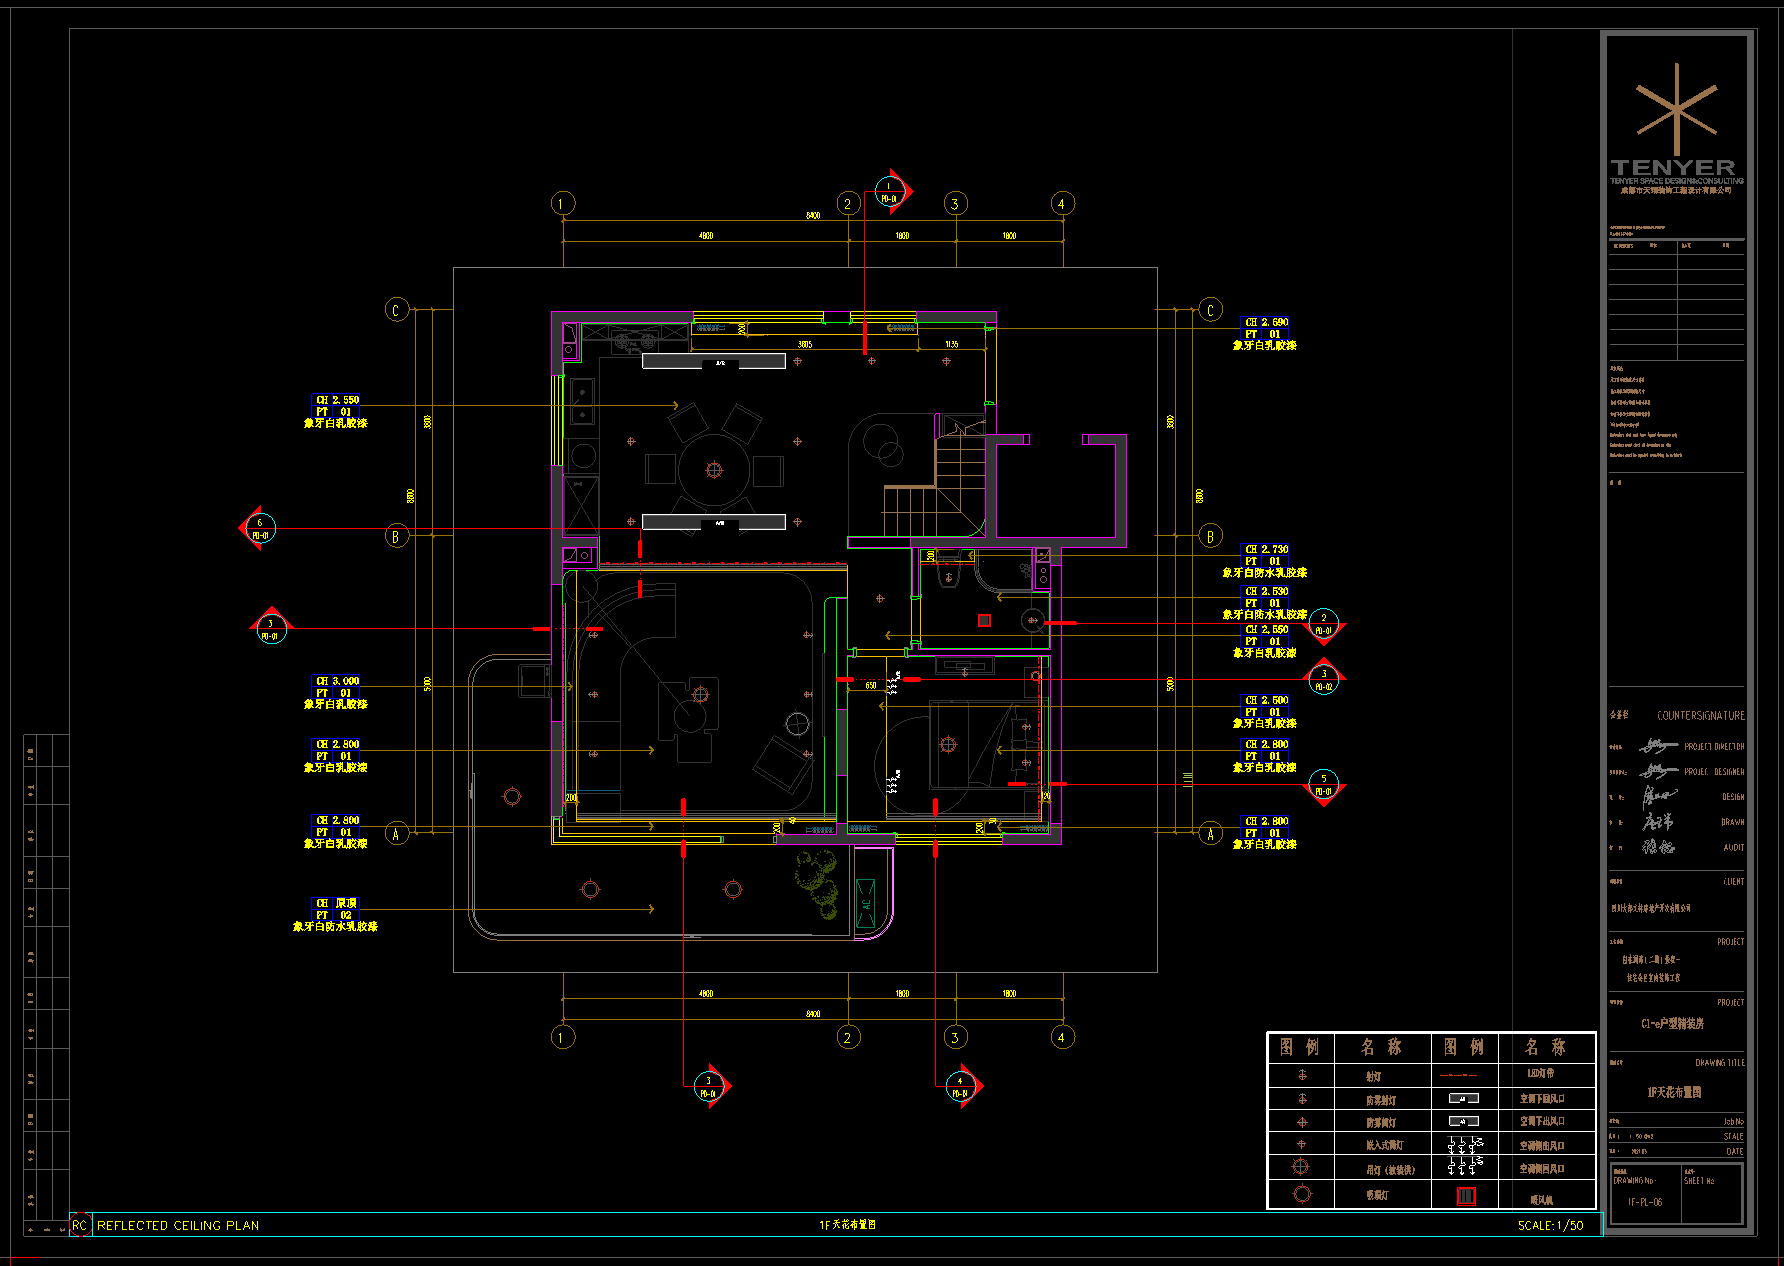Click the ceiling-lamp circle legend symbol

(x=1301, y=1193)
